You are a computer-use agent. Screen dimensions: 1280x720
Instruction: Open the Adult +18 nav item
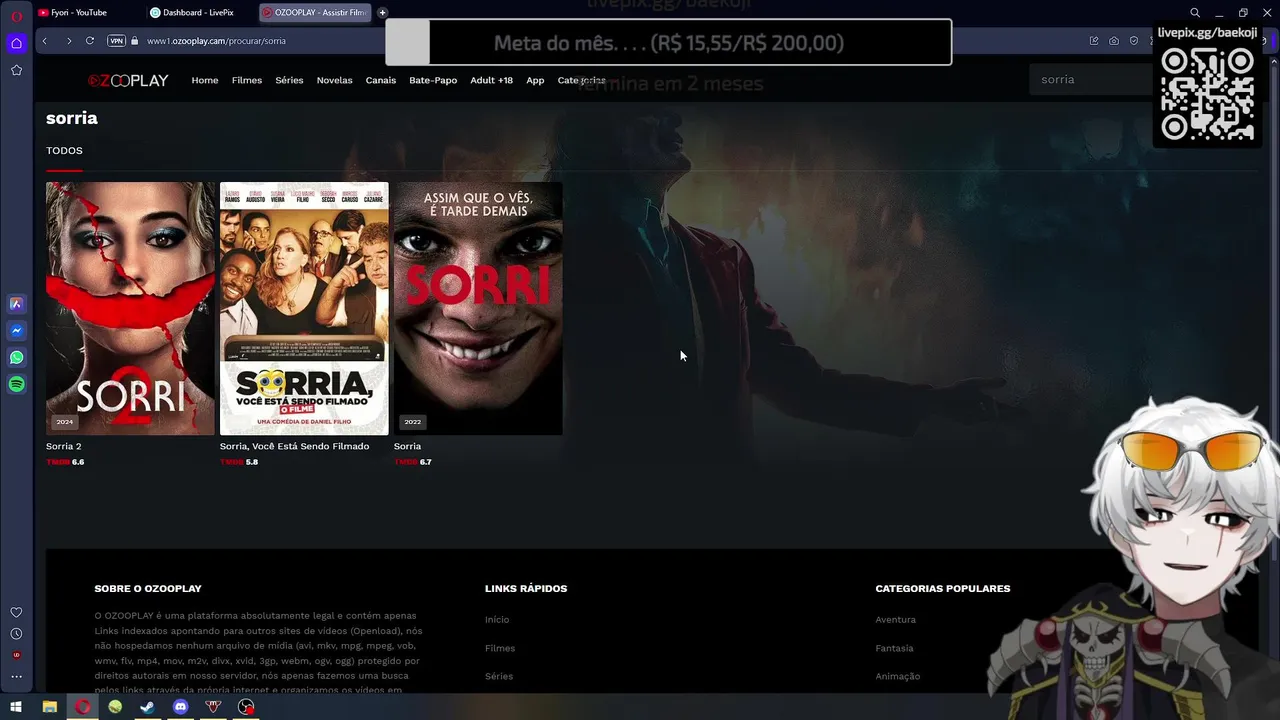491,80
